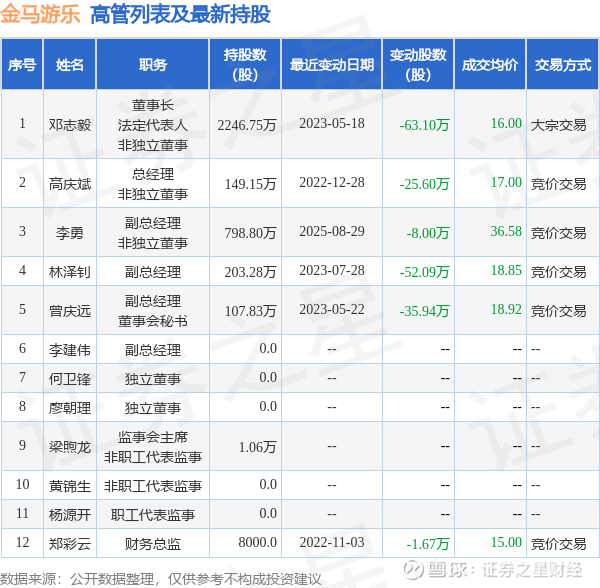Click 总经理 in 高庆斌's row
Image resolution: width=600 pixels, height=588 pixels.
coord(153,174)
